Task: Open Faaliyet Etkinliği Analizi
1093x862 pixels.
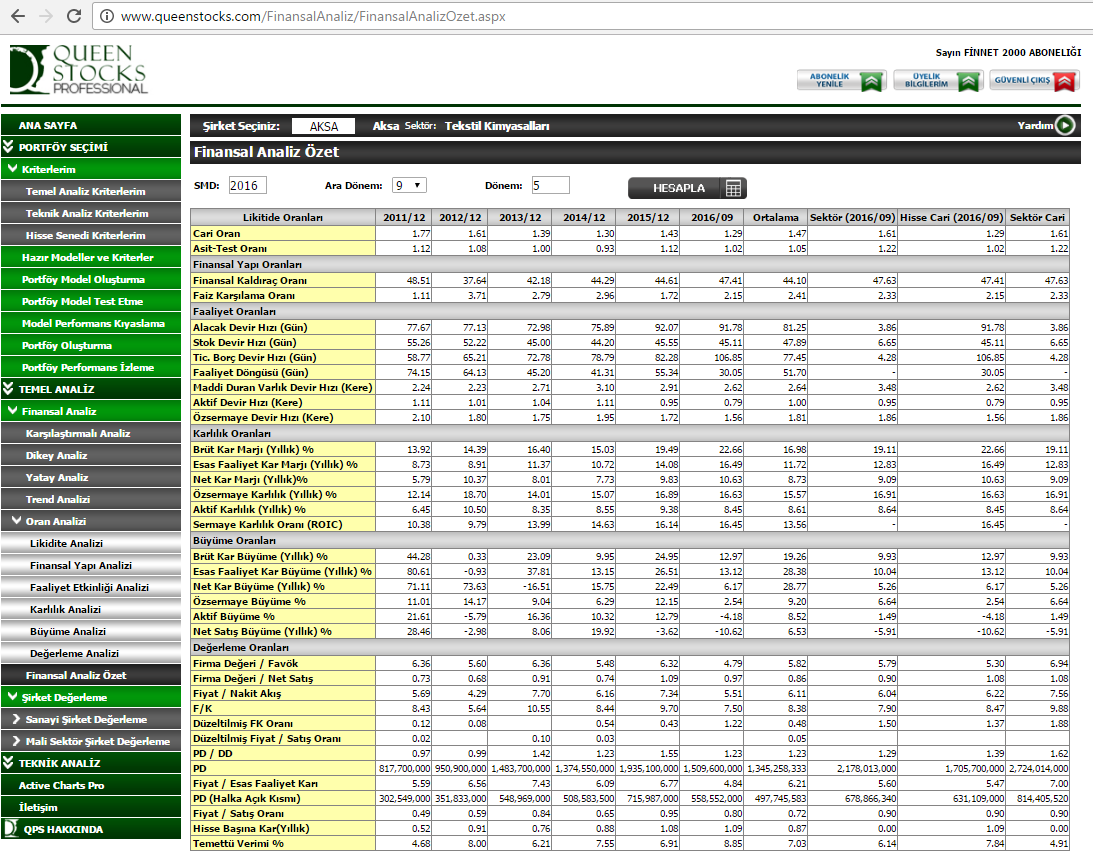Action: [91, 587]
